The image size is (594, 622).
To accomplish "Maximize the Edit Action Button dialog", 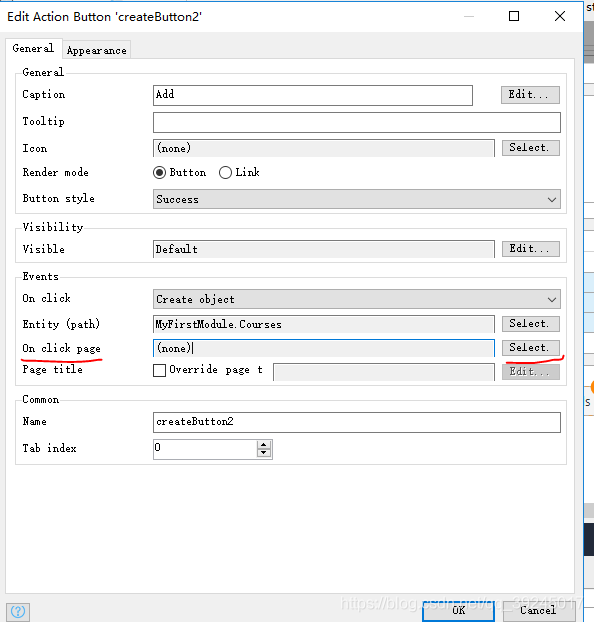I will [514, 16].
